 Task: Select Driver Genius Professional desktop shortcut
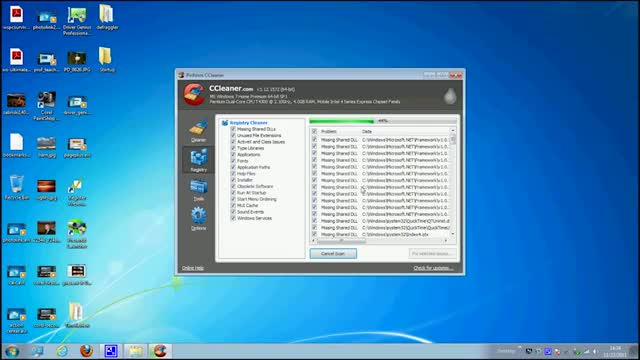(77, 20)
